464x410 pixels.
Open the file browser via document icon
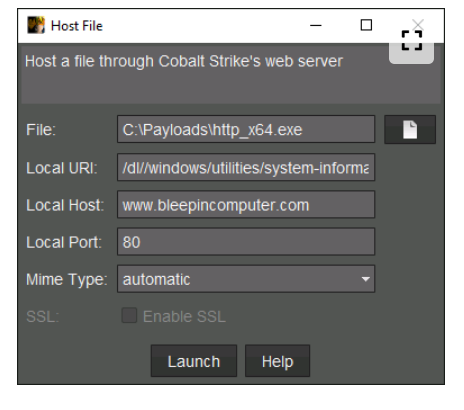click(410, 130)
